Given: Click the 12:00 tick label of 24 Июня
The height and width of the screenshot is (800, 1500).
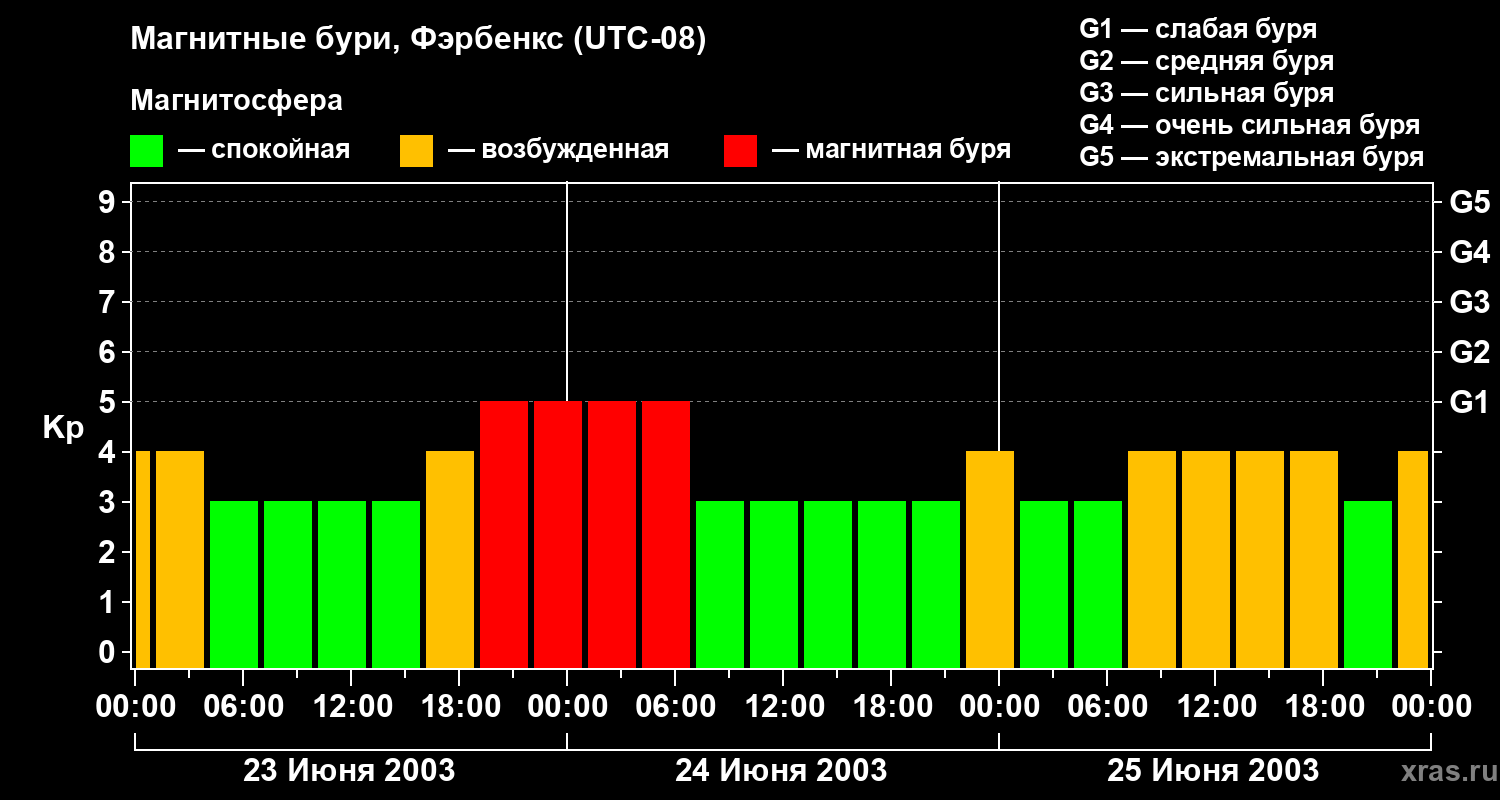Looking at the screenshot, I should click(783, 707).
